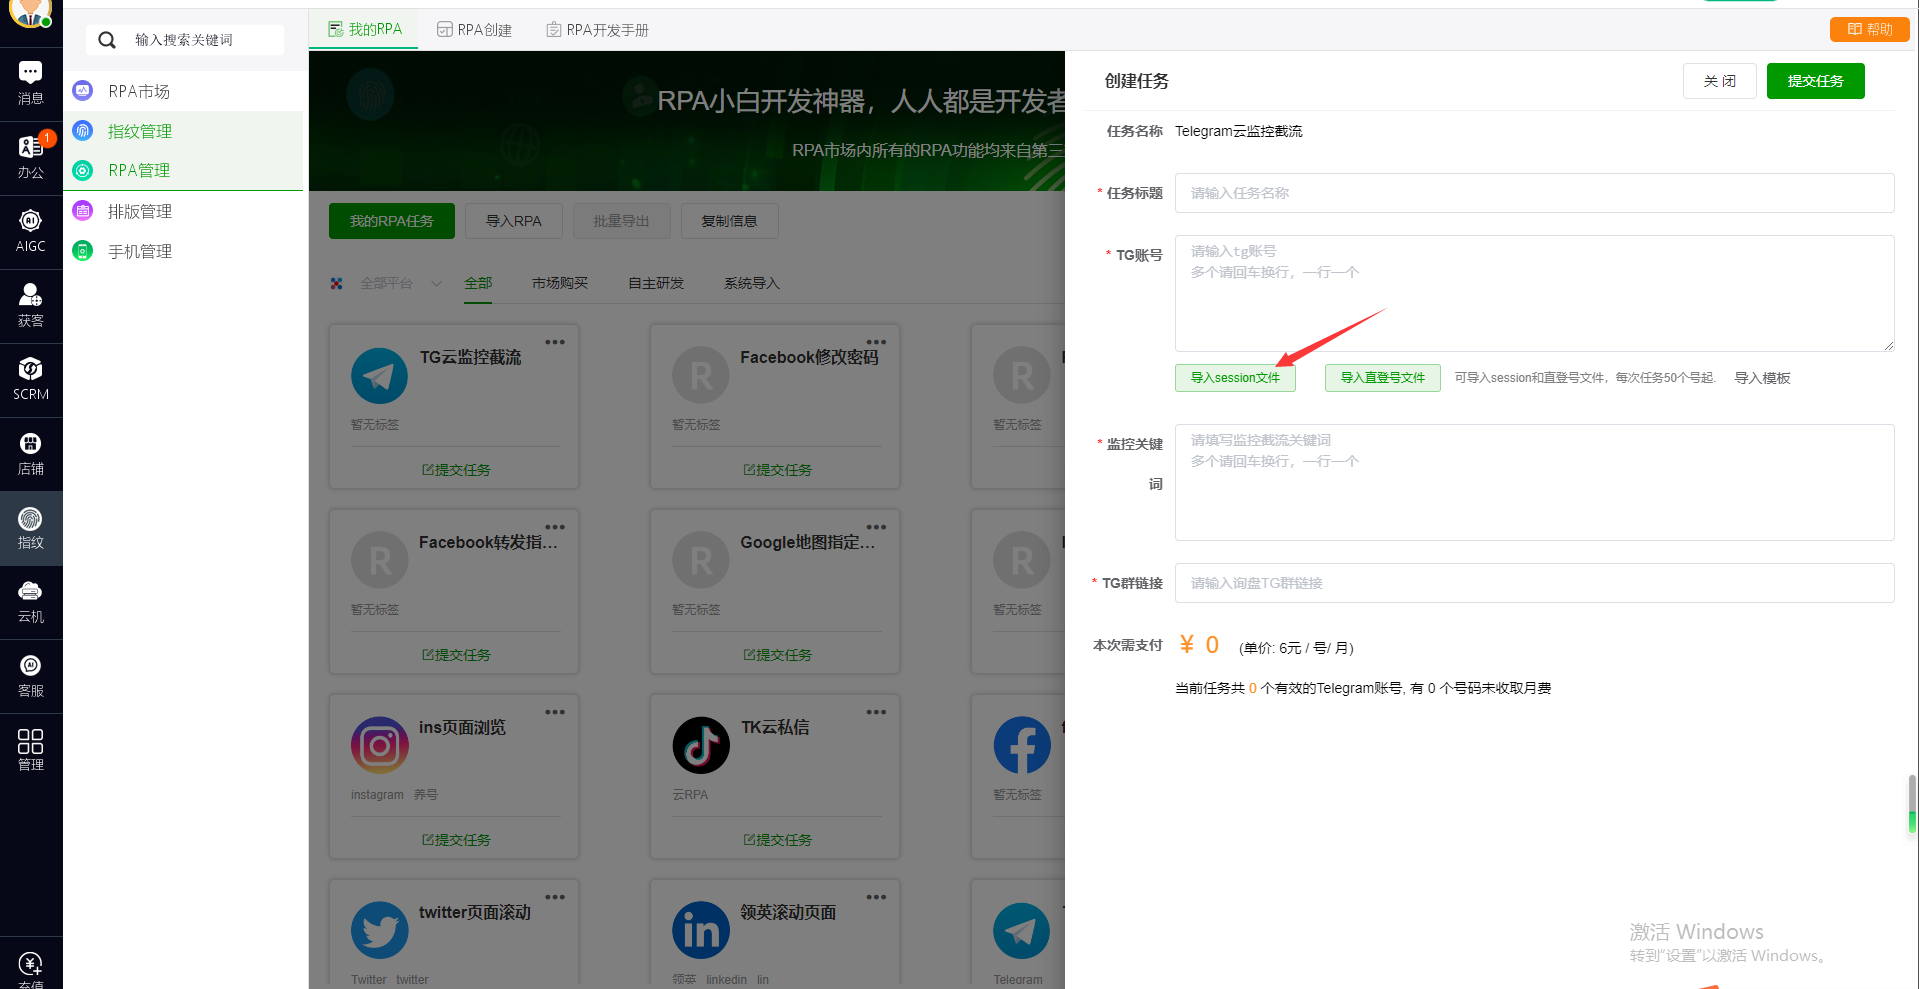Click the SCRM sidebar icon

[31, 379]
